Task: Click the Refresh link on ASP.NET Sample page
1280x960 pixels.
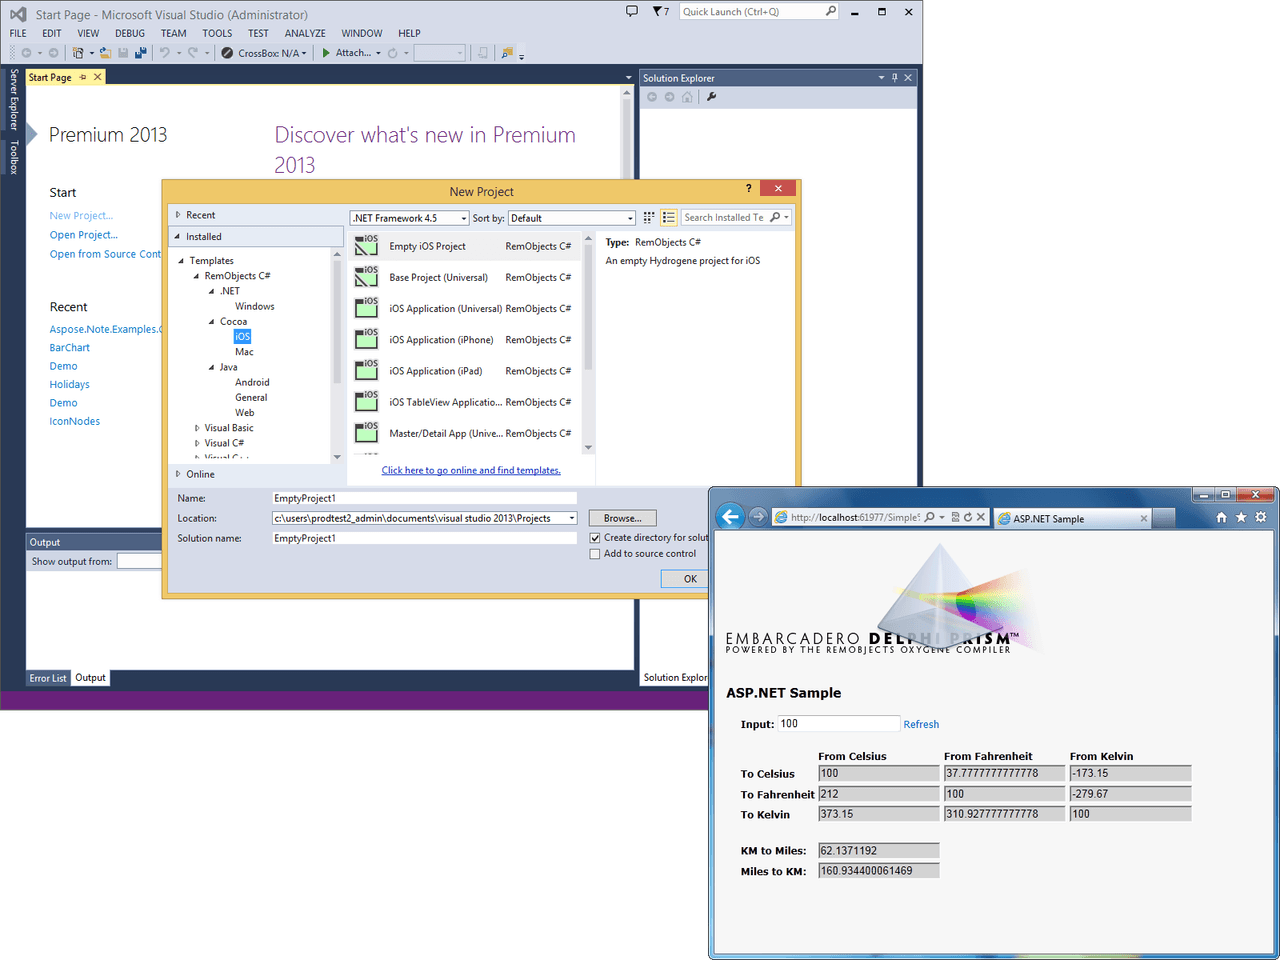Action: pos(921,724)
